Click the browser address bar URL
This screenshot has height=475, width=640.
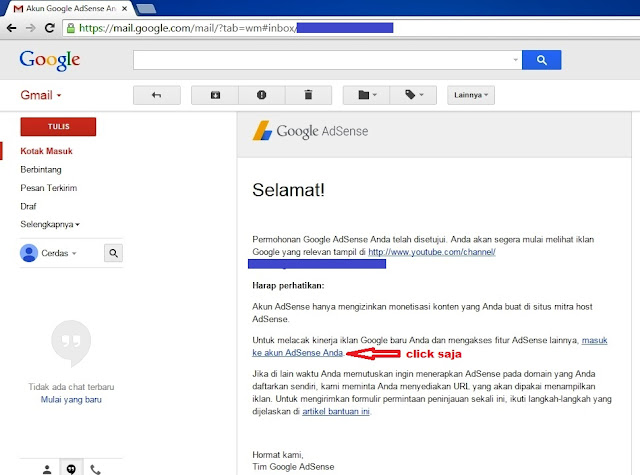pos(188,28)
